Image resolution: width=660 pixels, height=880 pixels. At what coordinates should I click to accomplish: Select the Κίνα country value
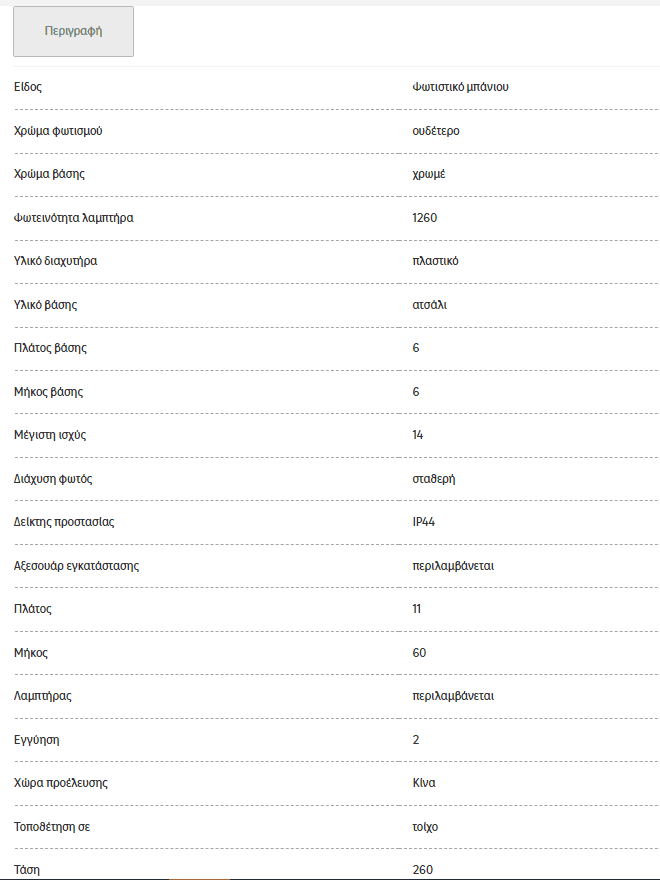424,783
